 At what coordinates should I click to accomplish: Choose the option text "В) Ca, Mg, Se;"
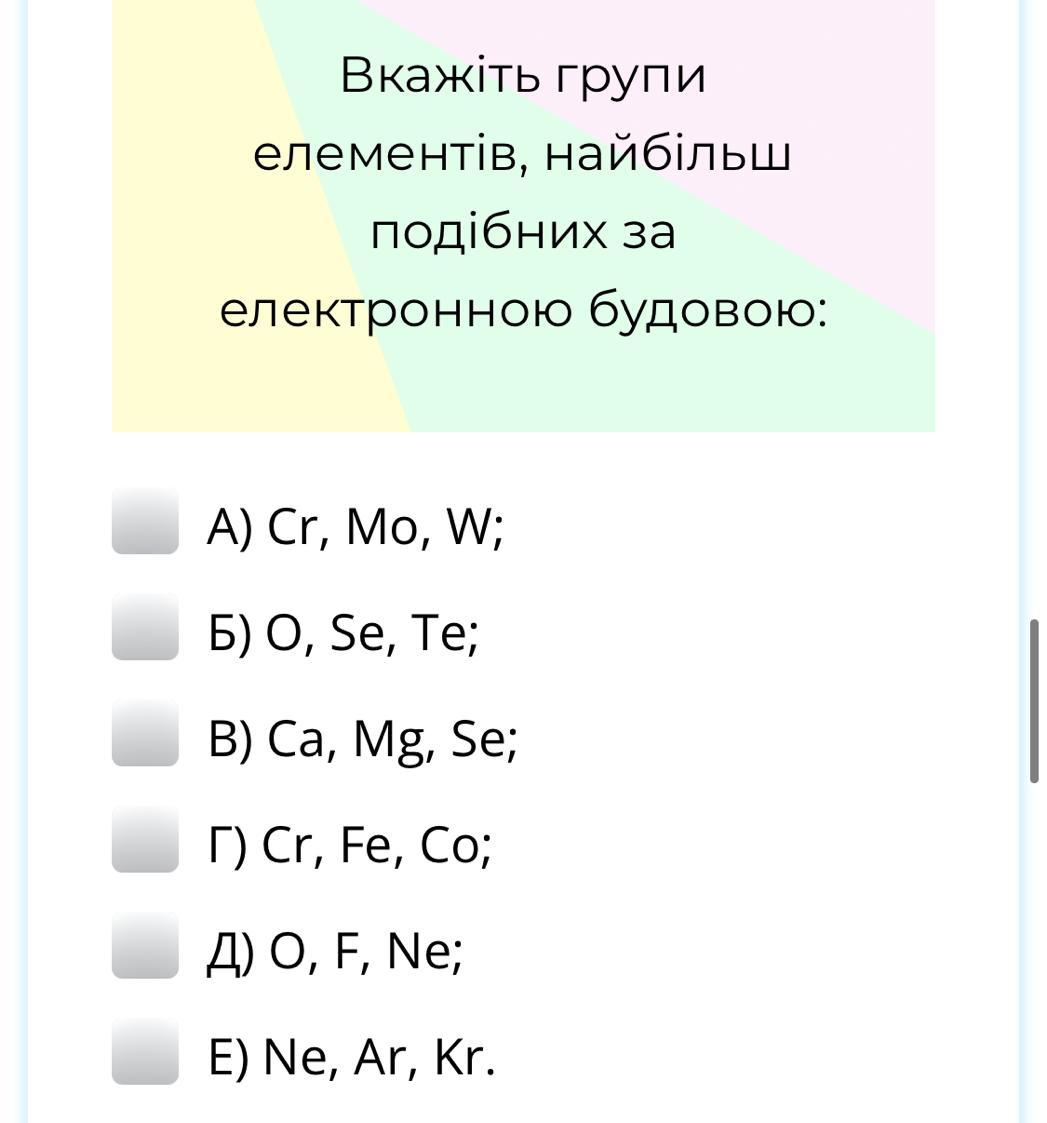[362, 739]
